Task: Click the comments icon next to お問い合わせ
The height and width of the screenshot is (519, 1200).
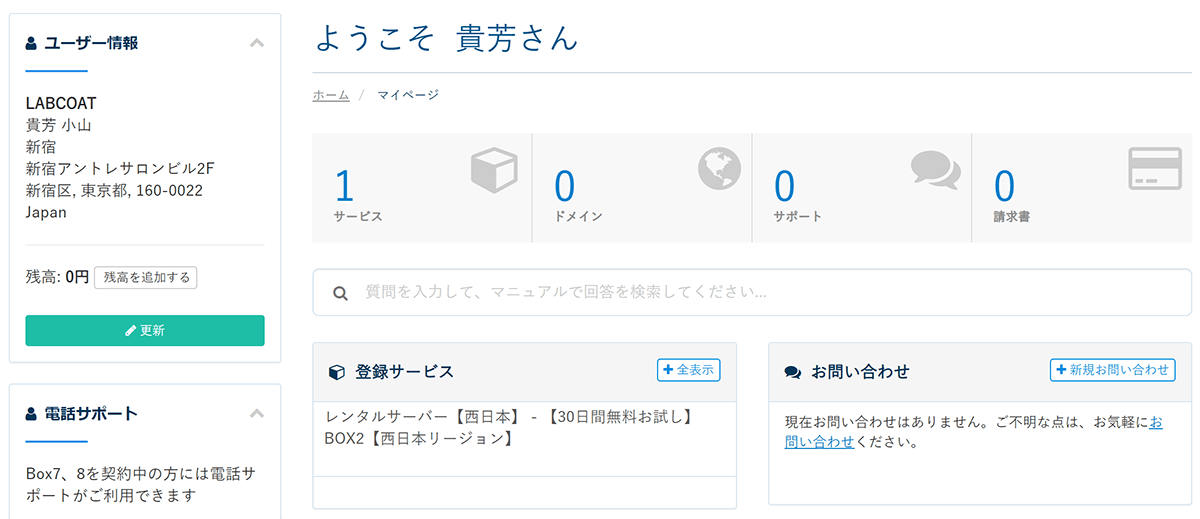Action: [x=793, y=372]
